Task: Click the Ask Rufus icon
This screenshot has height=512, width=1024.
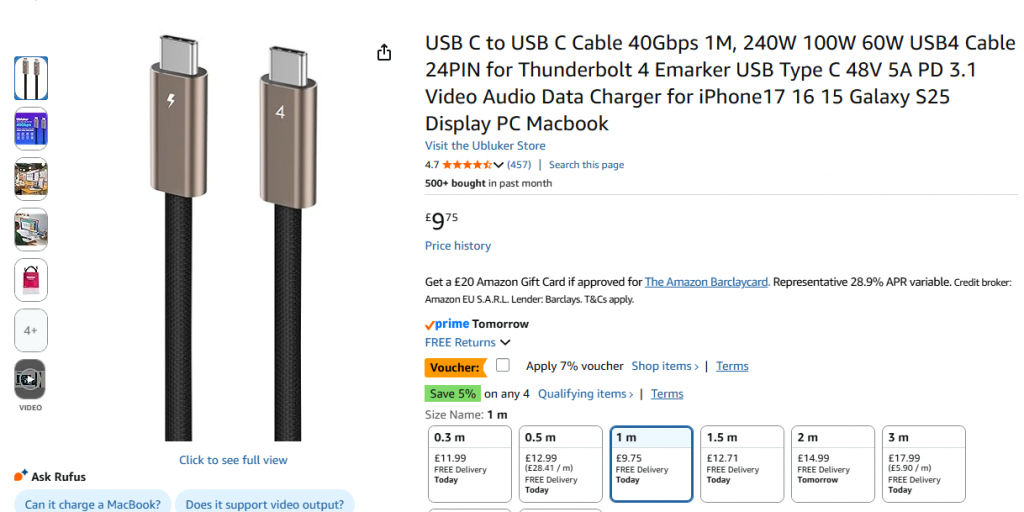Action: click(x=21, y=476)
